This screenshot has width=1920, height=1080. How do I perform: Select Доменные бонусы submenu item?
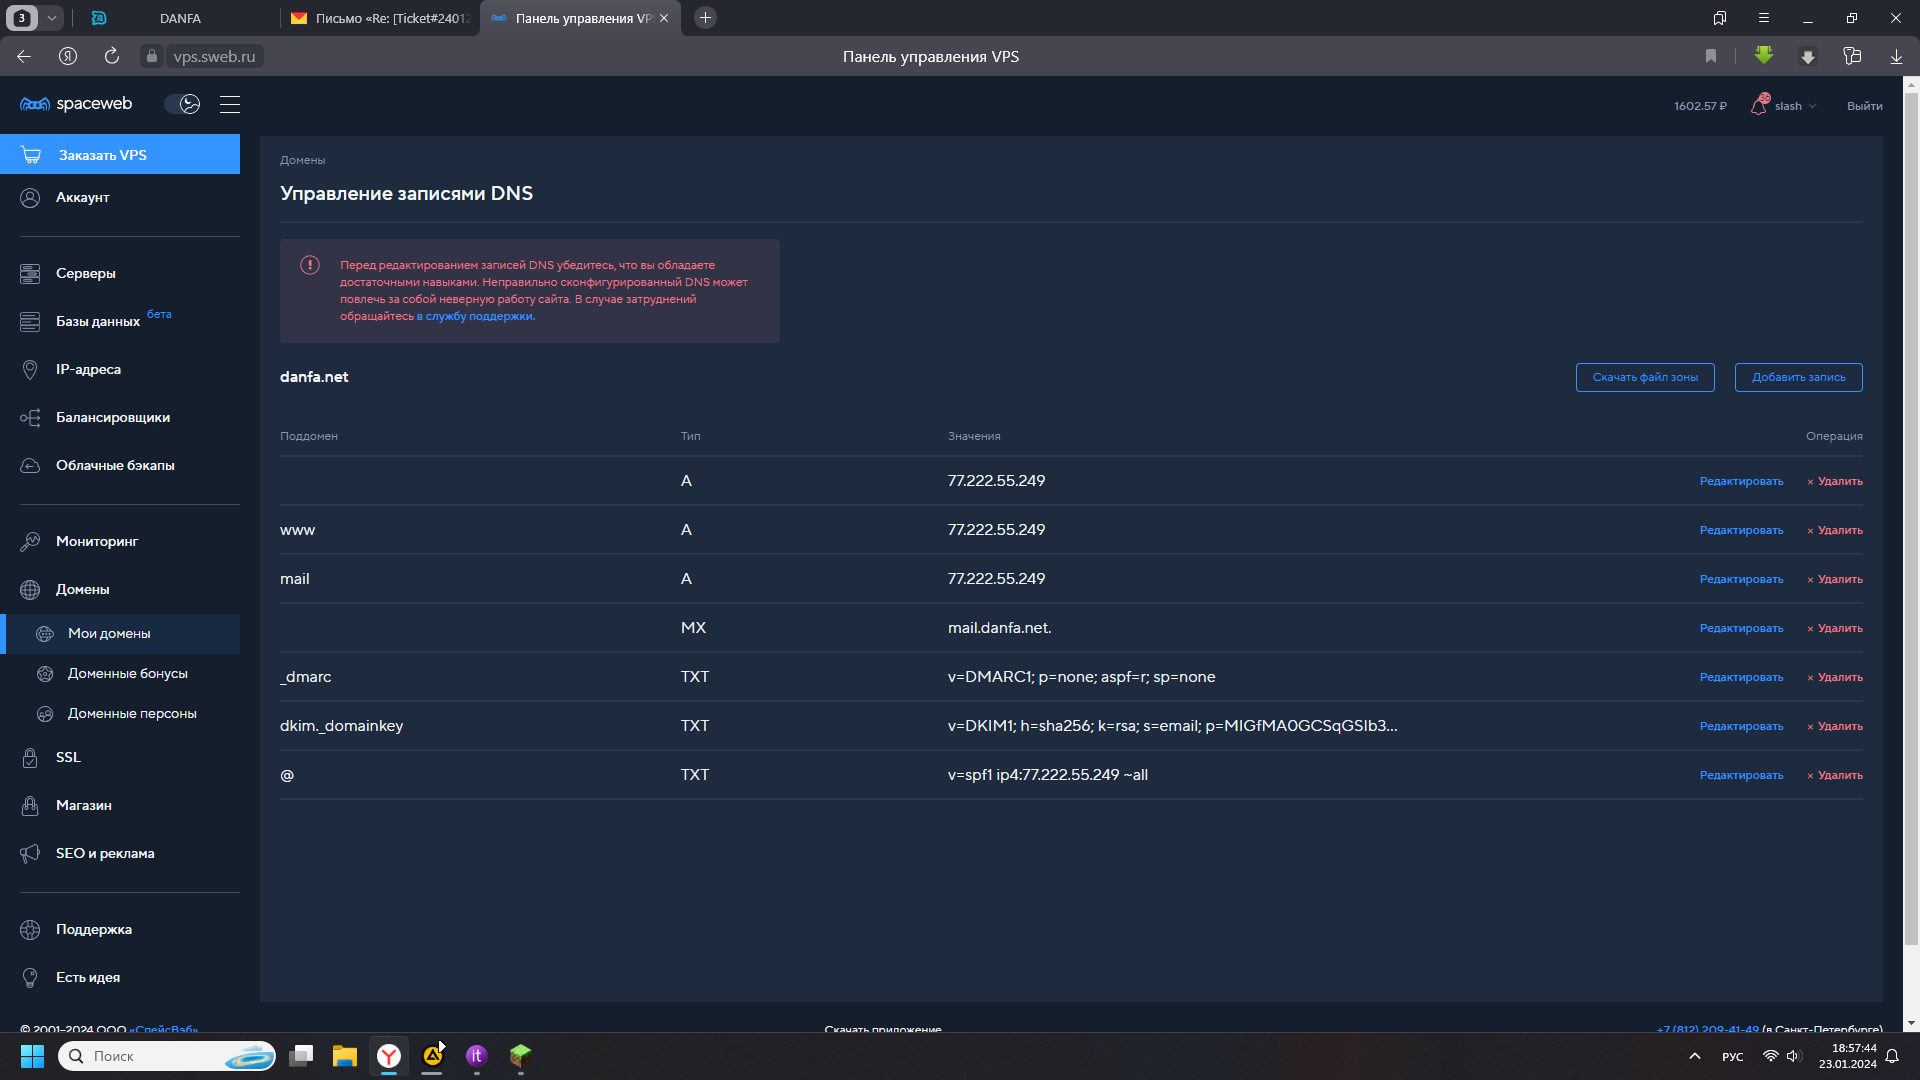coord(127,674)
